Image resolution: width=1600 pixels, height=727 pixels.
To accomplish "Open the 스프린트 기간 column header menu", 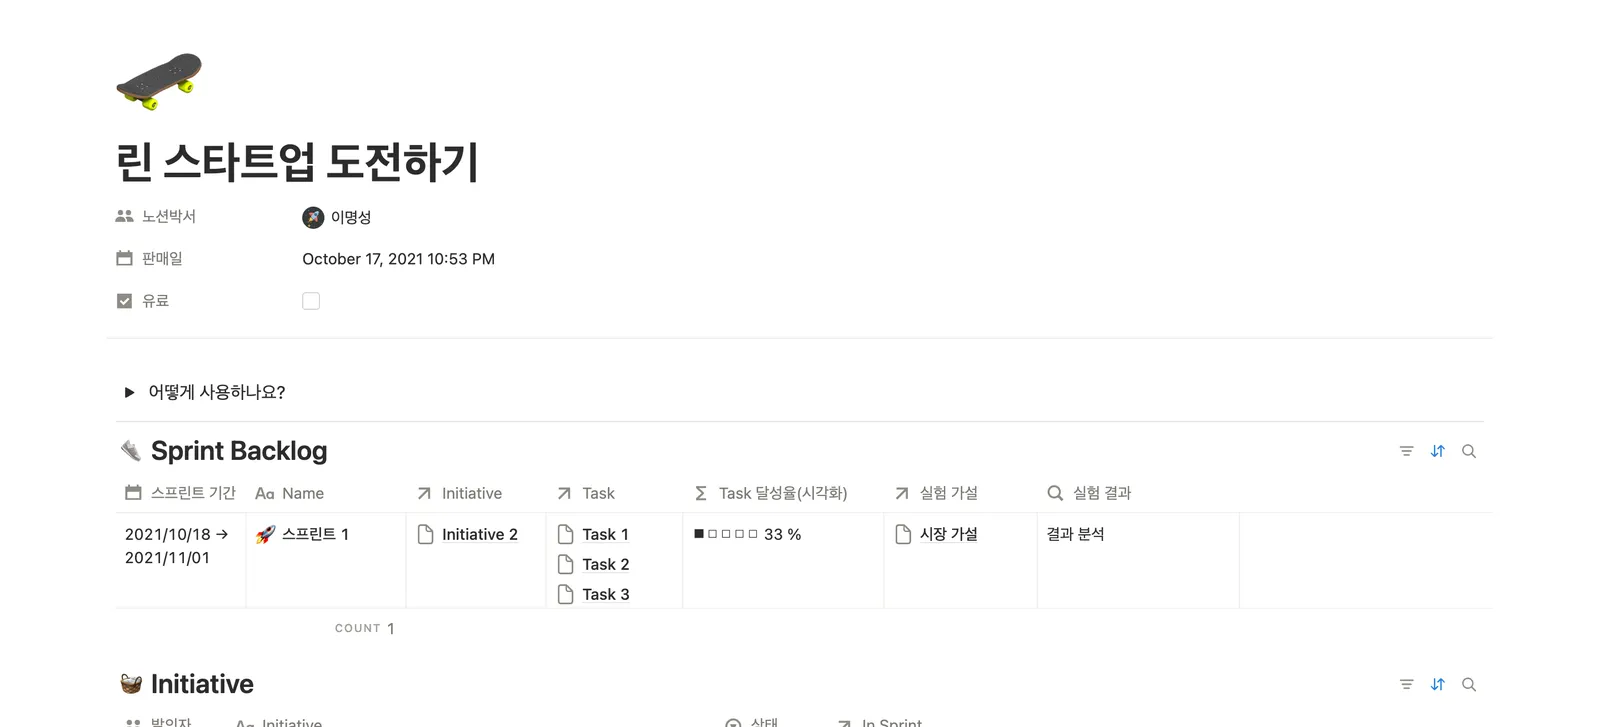I will (x=180, y=493).
